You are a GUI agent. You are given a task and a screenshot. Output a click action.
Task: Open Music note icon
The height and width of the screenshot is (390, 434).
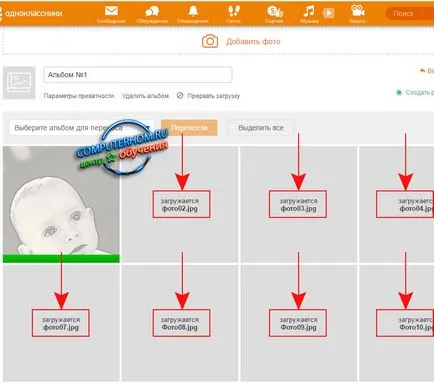point(309,12)
